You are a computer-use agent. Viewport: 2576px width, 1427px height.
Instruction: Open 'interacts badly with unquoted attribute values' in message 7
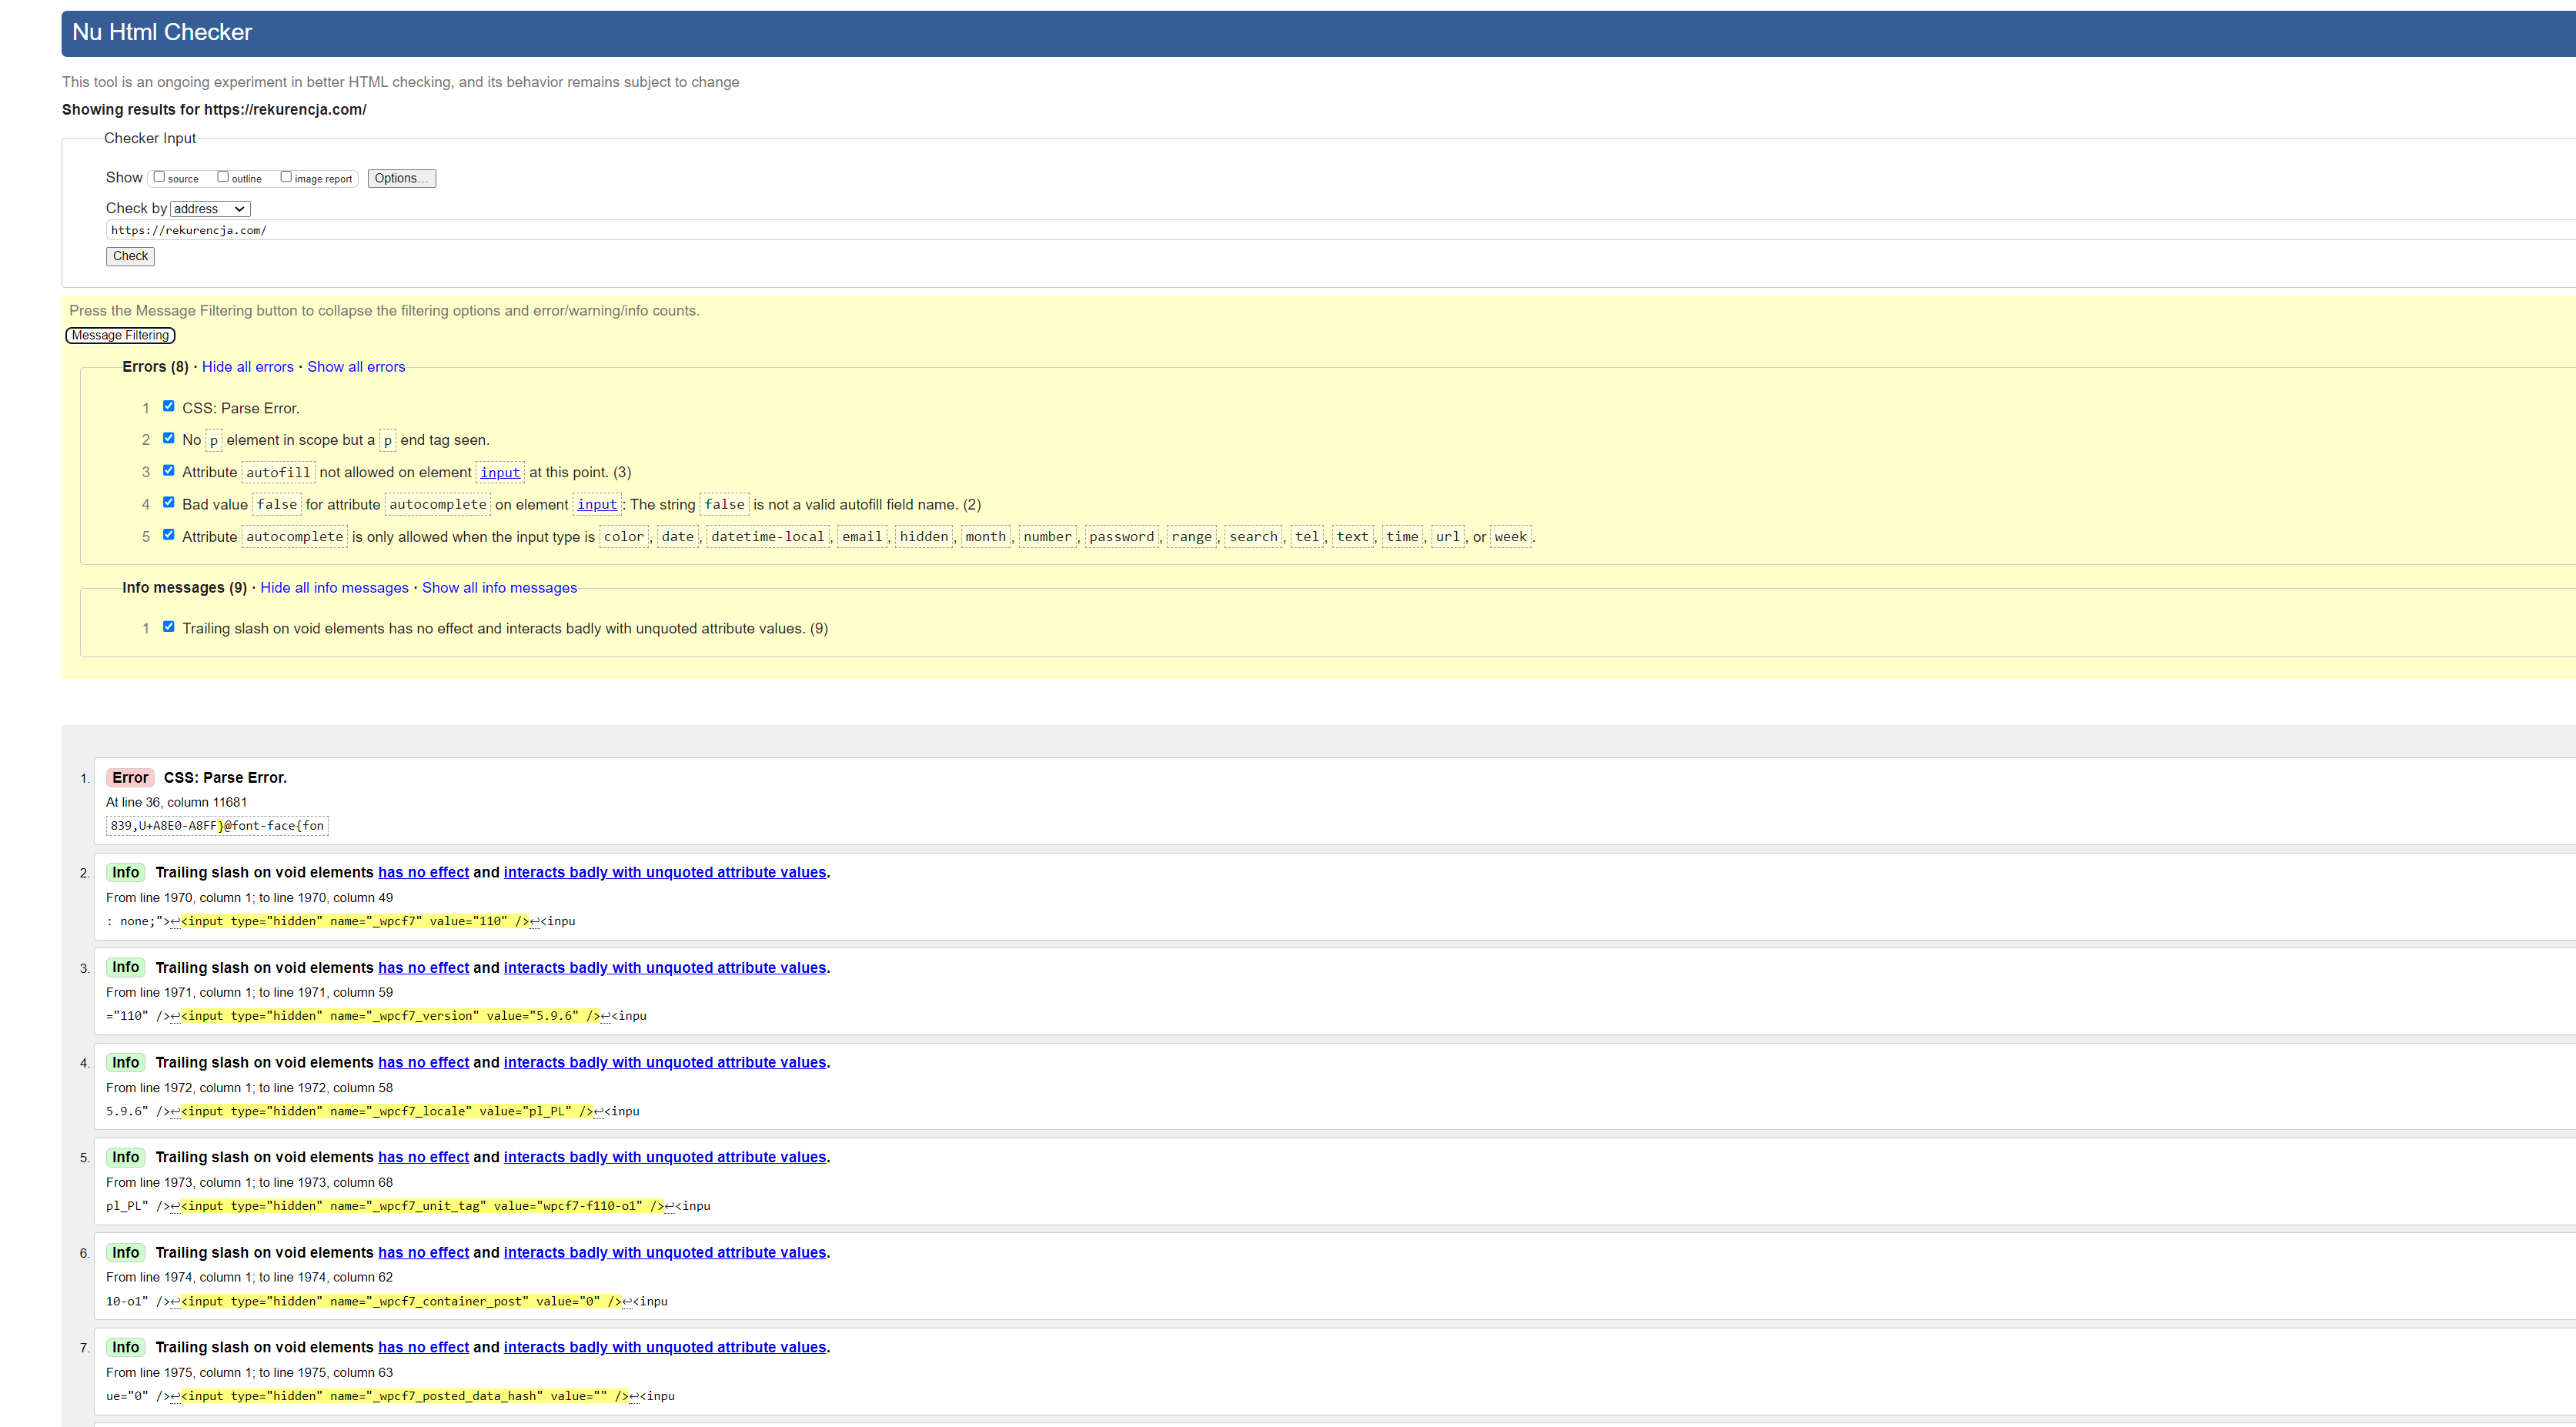(x=665, y=1348)
